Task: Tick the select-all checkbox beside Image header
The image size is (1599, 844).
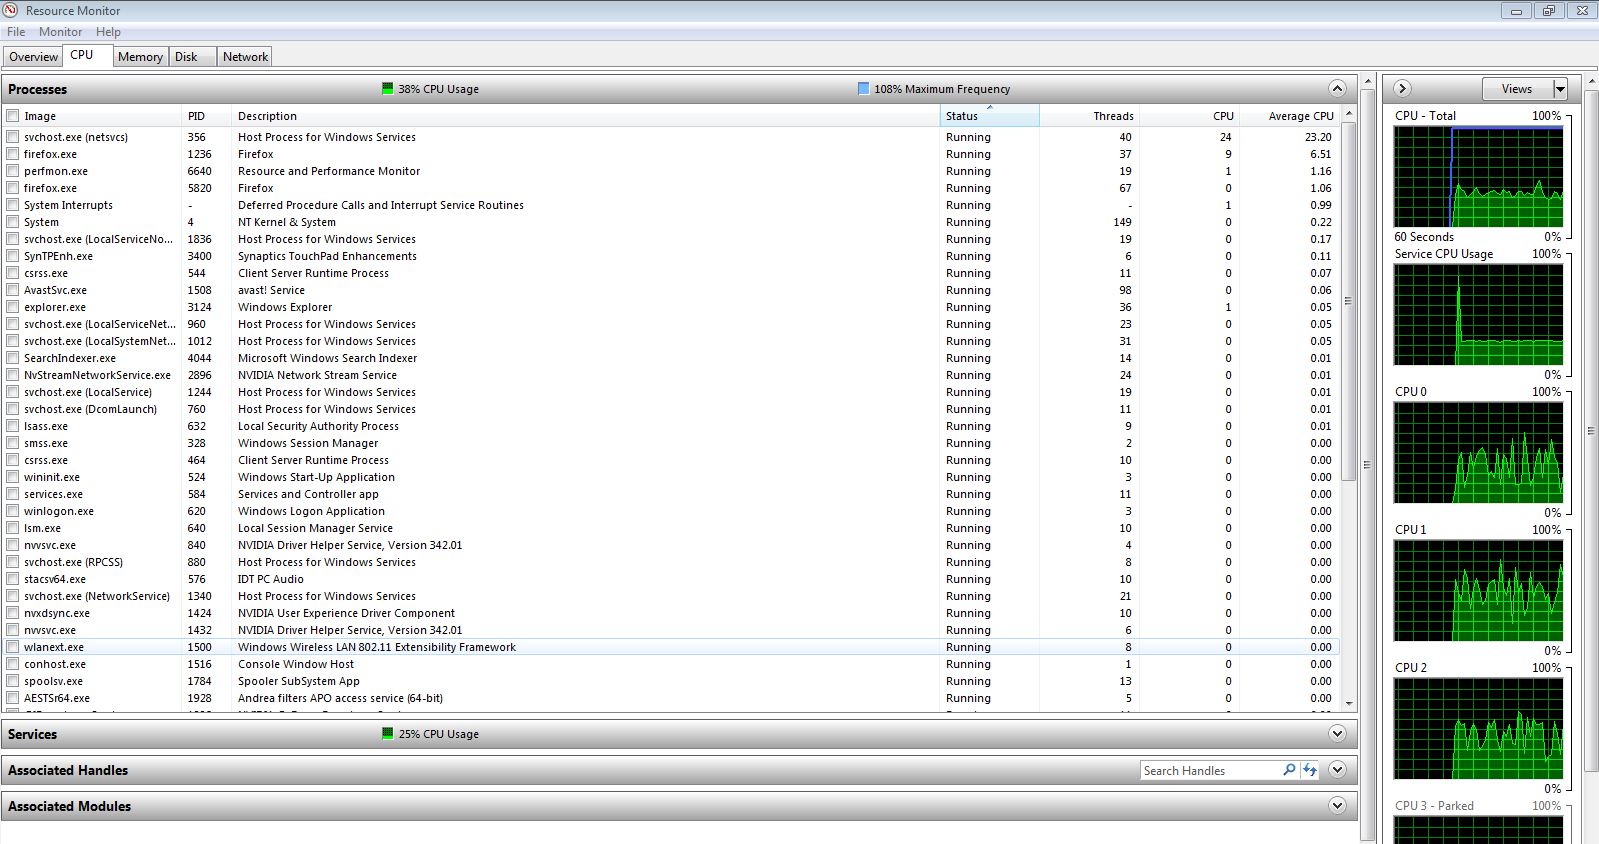Action: [13, 116]
